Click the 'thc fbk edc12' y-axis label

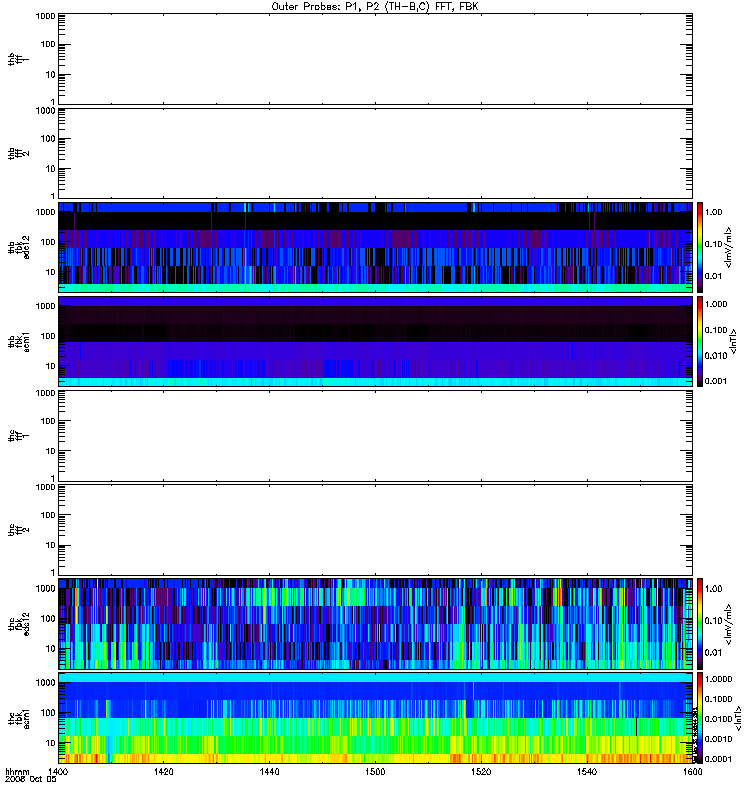19,624
